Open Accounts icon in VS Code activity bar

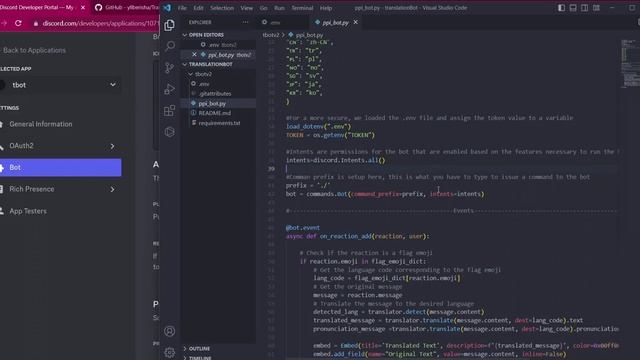pyautogui.click(x=169, y=331)
